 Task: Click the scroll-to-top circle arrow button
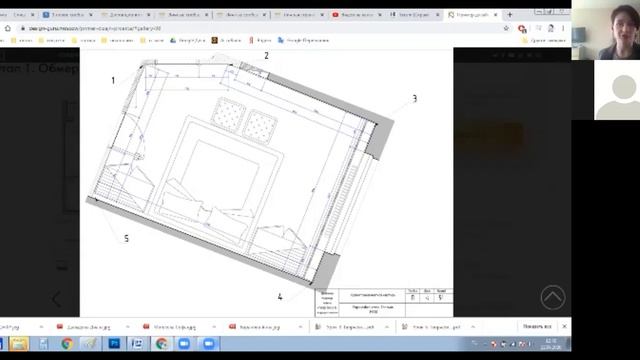click(x=553, y=297)
